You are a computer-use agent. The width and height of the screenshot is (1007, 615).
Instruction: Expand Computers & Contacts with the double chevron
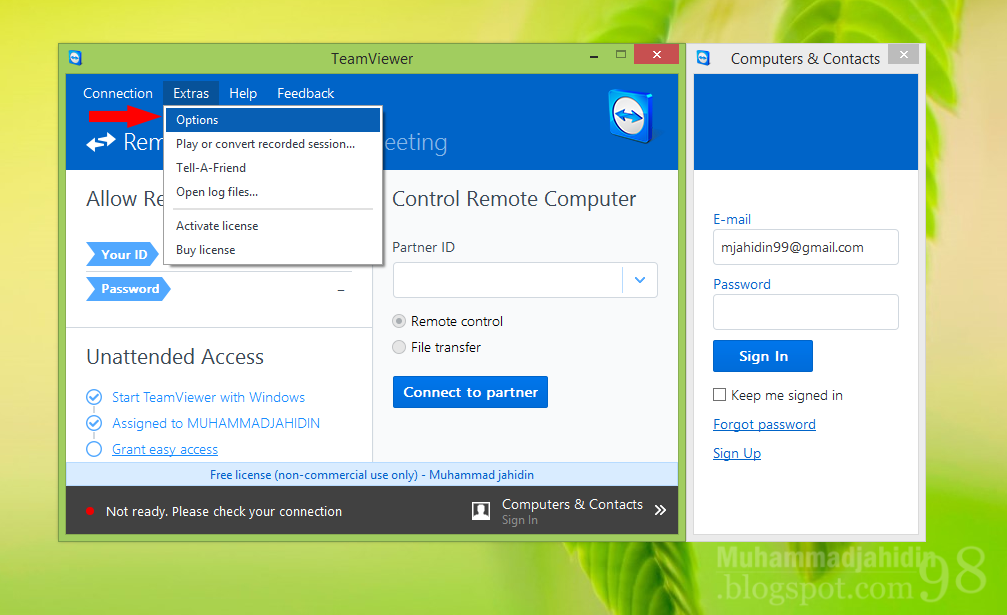(659, 510)
